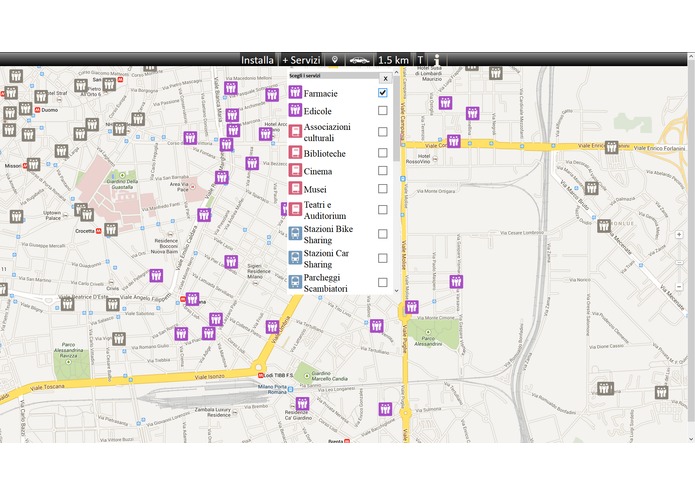Image resolution: width=695 pixels, height=494 pixels.
Task: Click the red Associazioni culturali icon
Action: (x=295, y=131)
